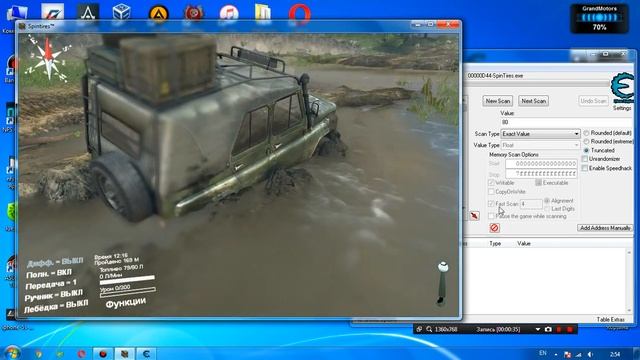Select Rounded (default) radio button

click(587, 133)
